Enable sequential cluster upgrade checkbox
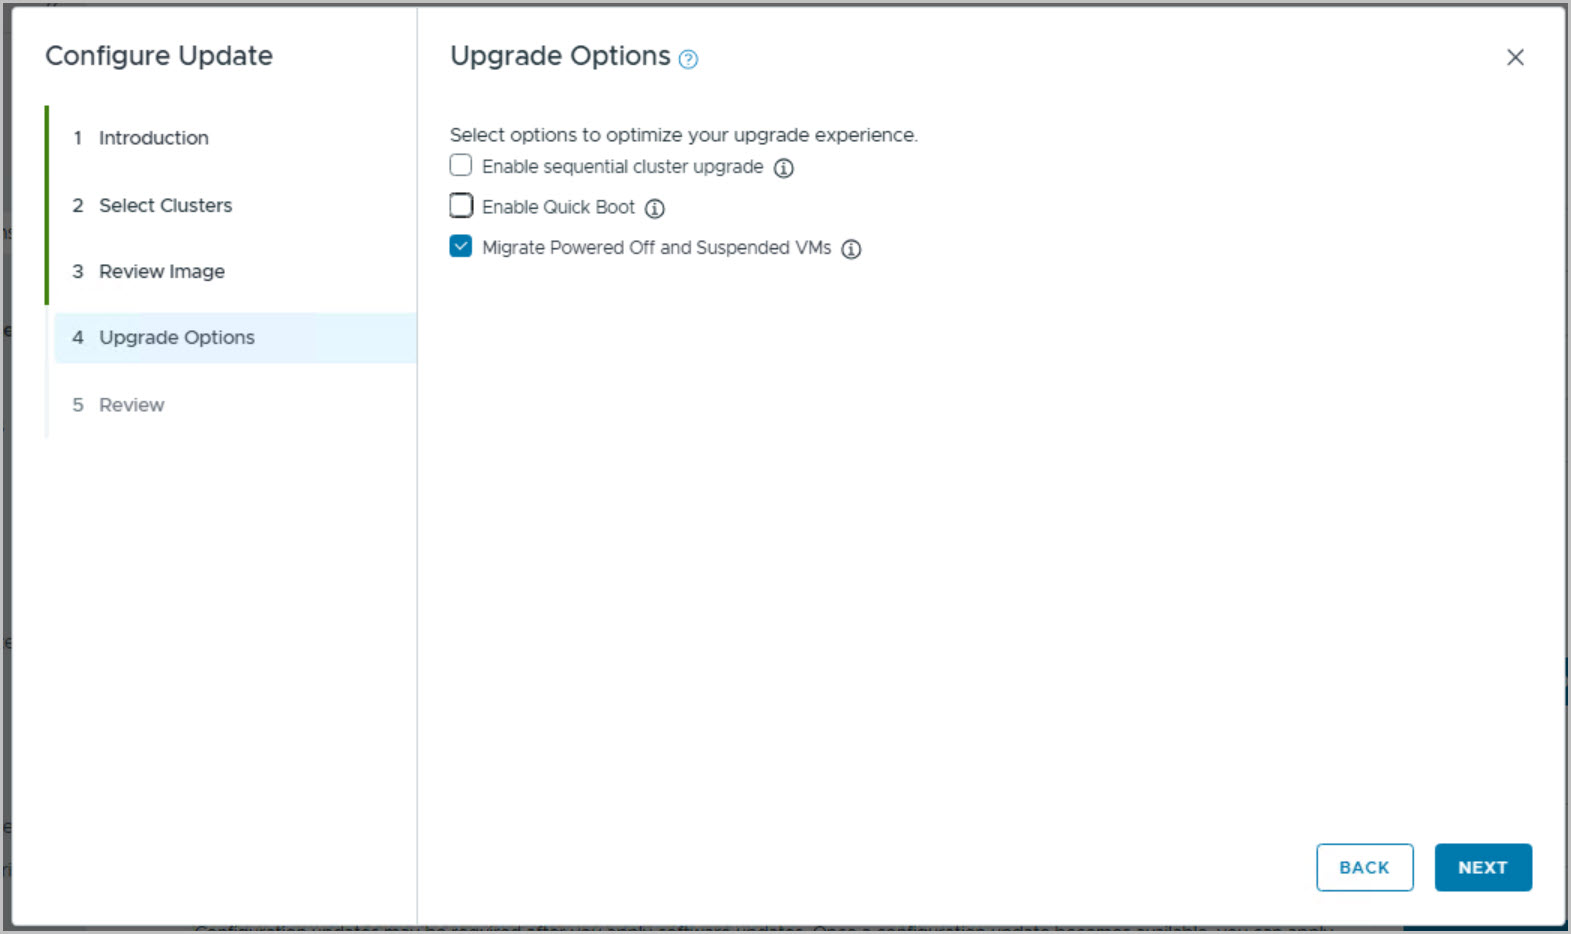 461,165
